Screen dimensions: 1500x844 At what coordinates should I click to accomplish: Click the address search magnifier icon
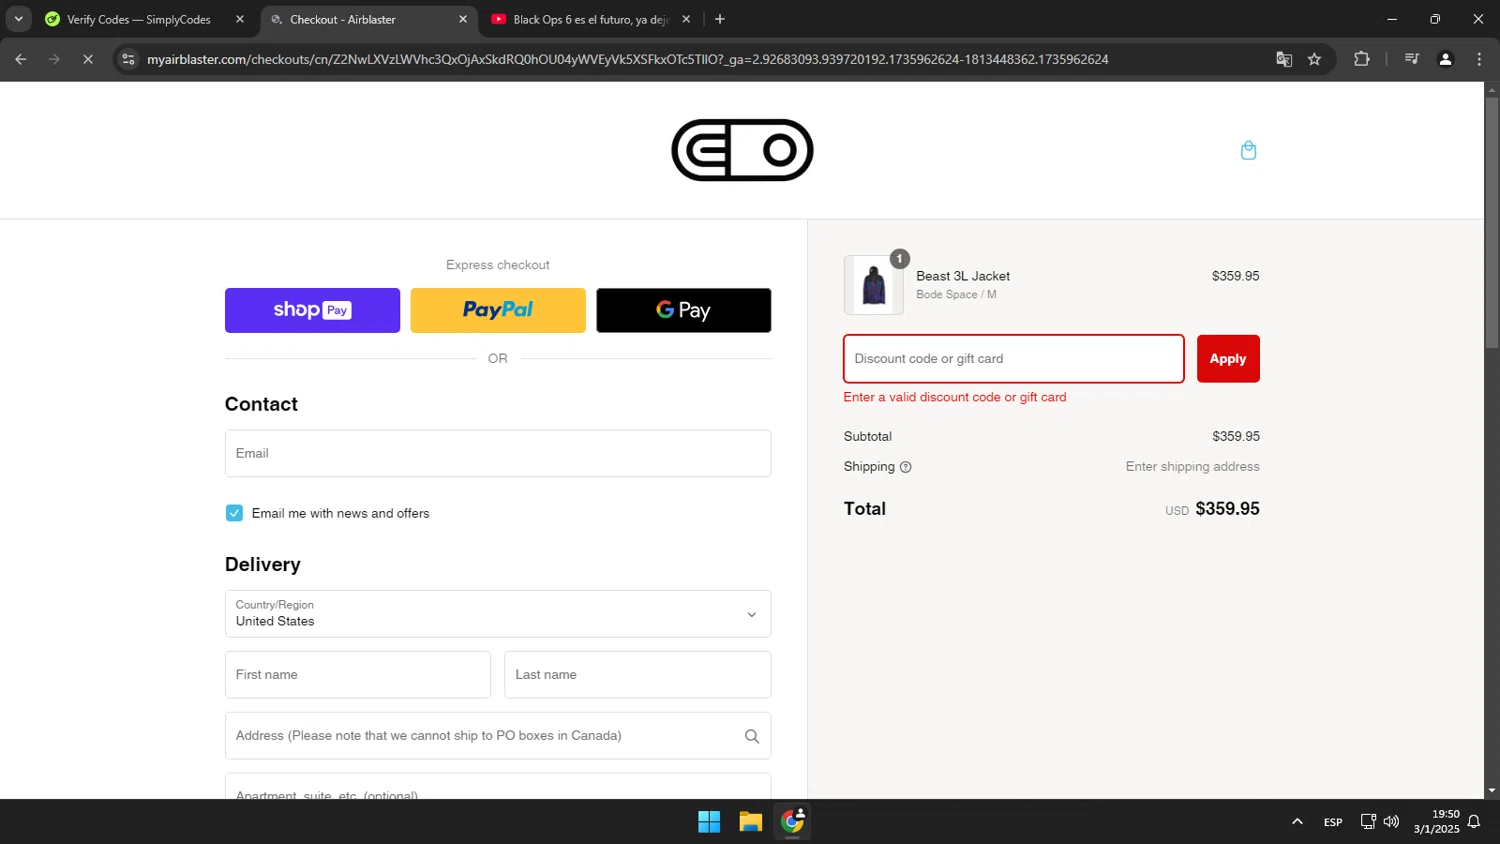(752, 736)
